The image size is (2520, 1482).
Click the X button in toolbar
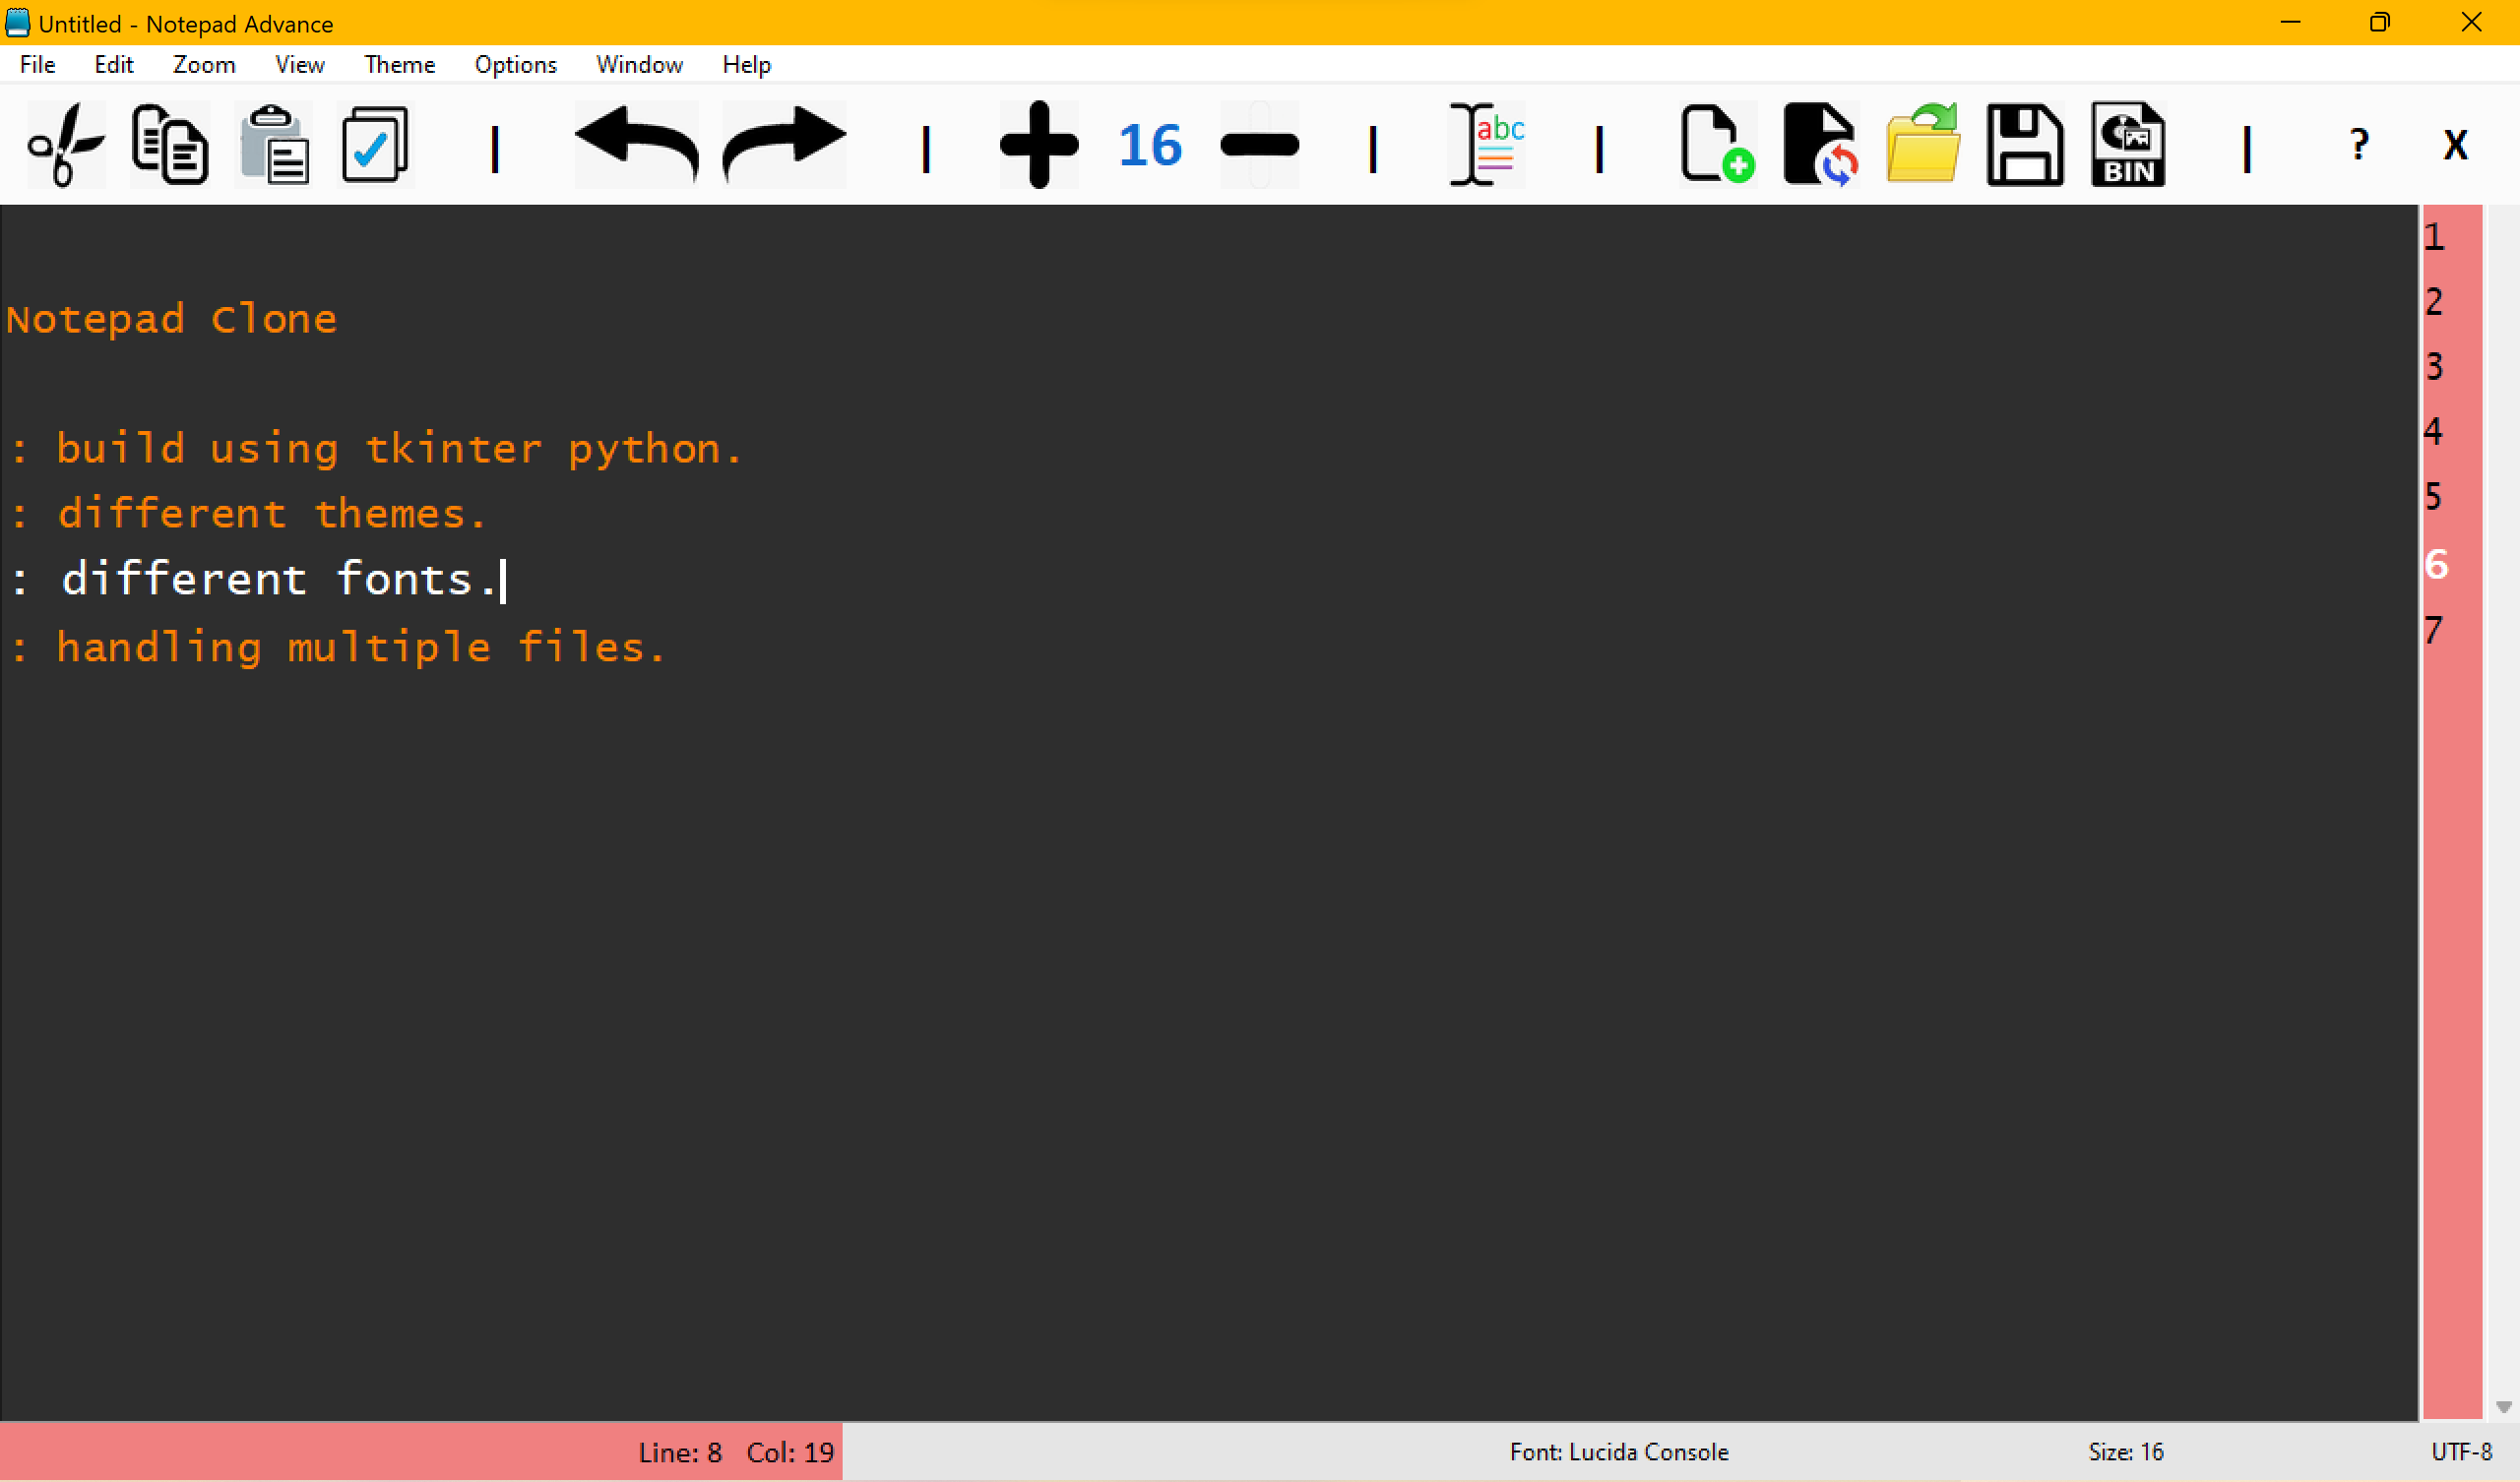[2455, 146]
